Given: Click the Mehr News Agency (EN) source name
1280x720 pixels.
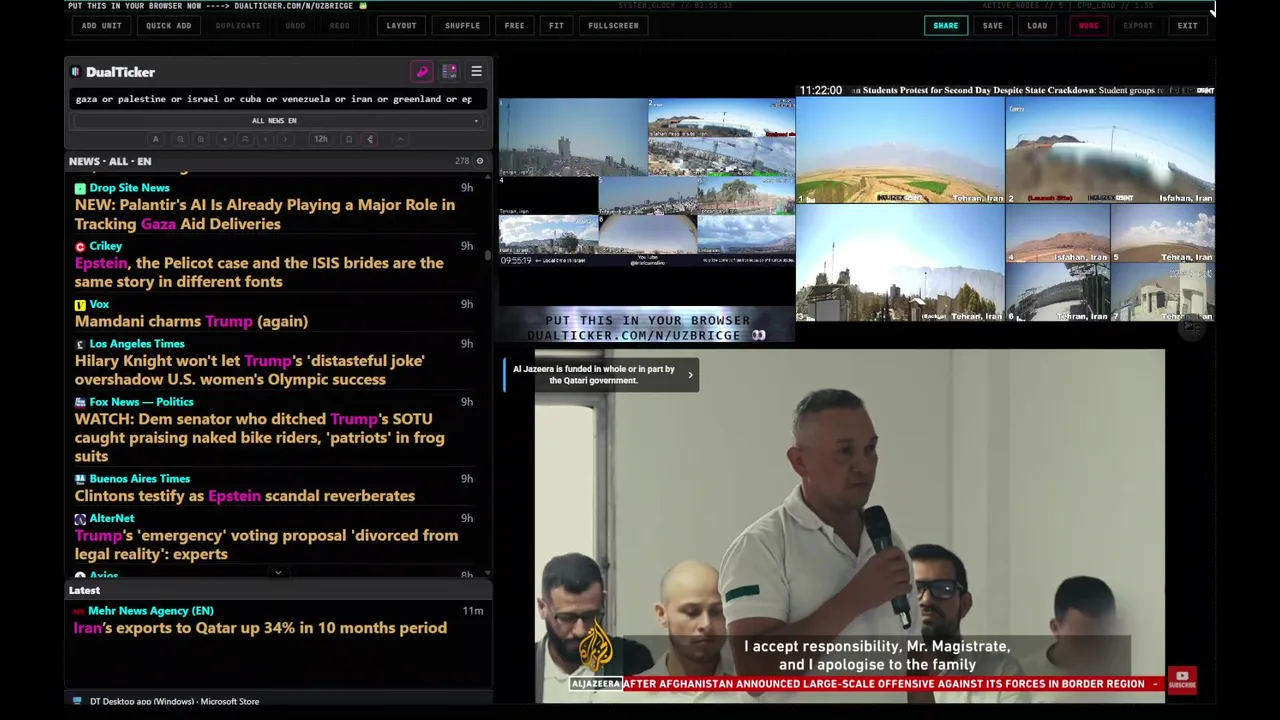Looking at the screenshot, I should coord(151,611).
